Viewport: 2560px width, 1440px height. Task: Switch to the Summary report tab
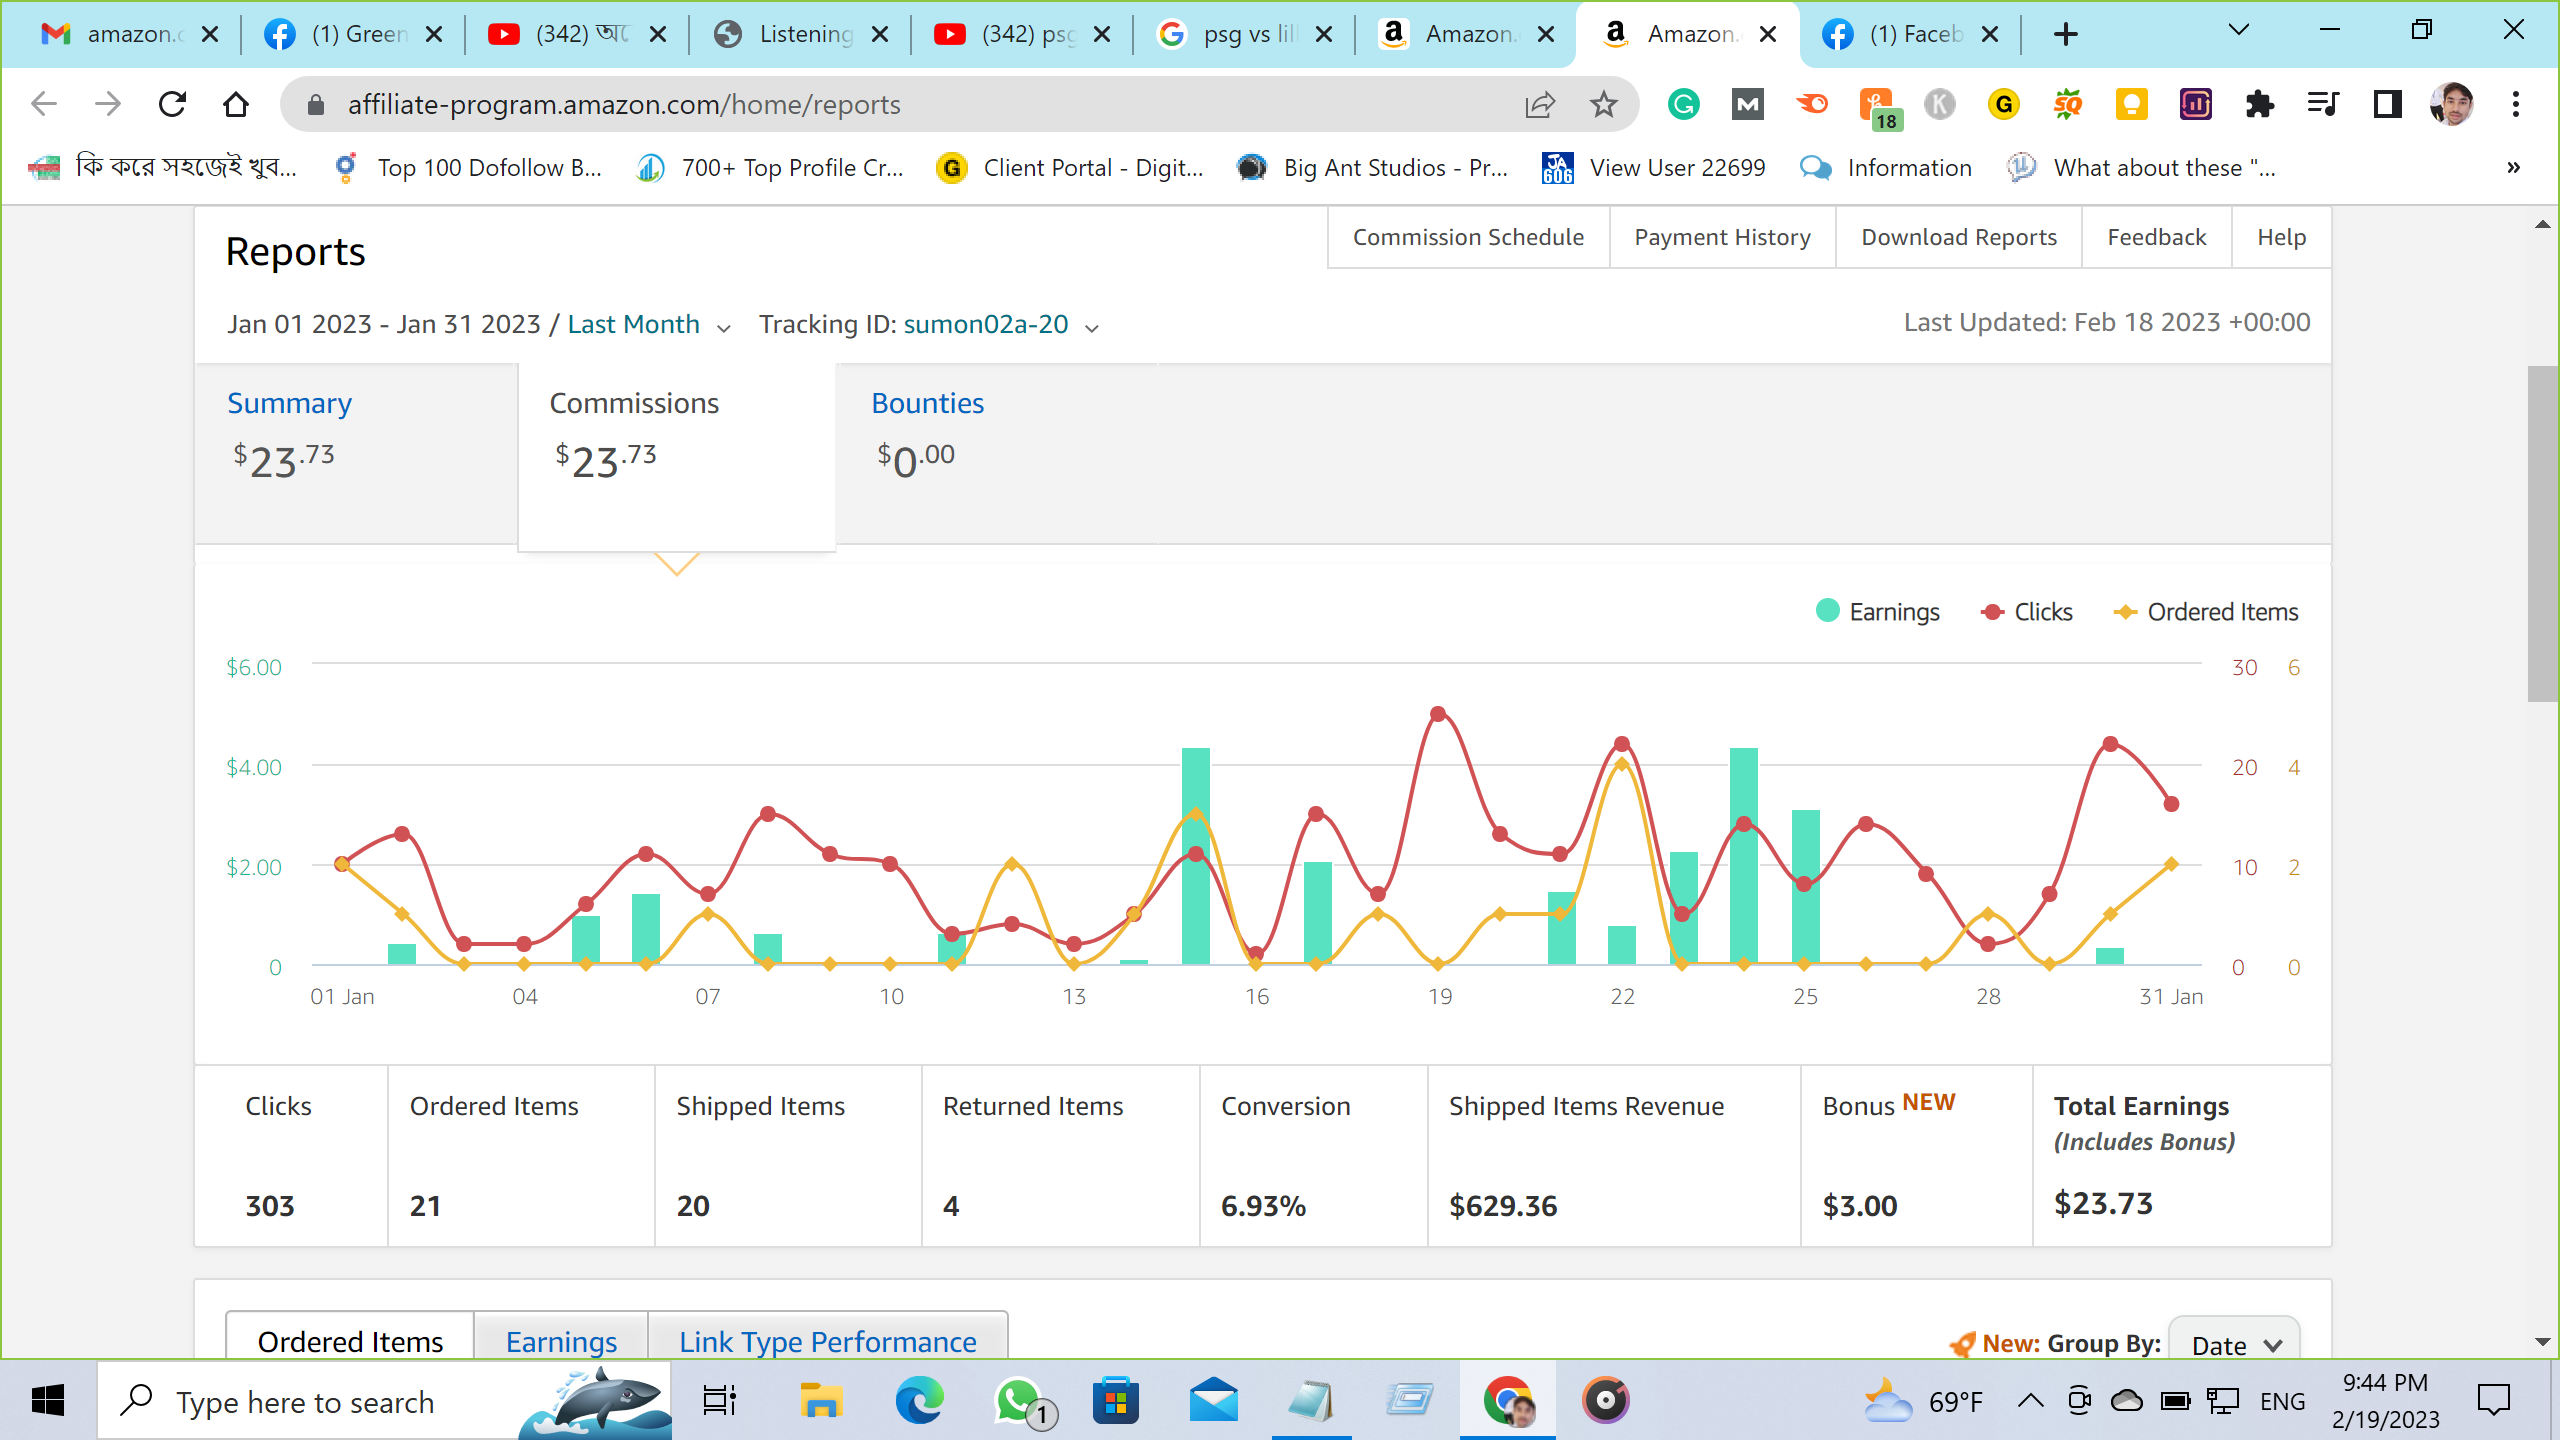(289, 403)
